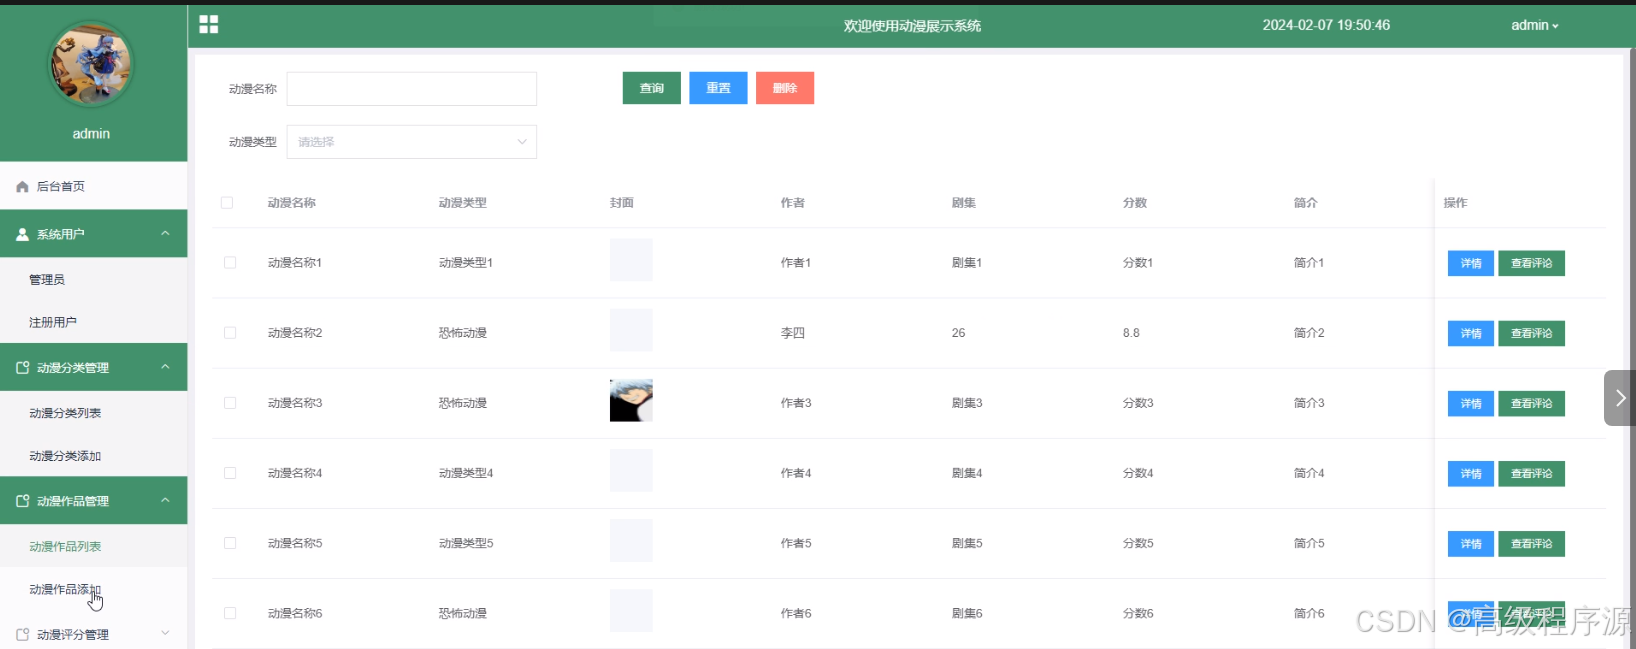Click the 简介 column header
This screenshot has width=1636, height=649.
pos(1306,203)
